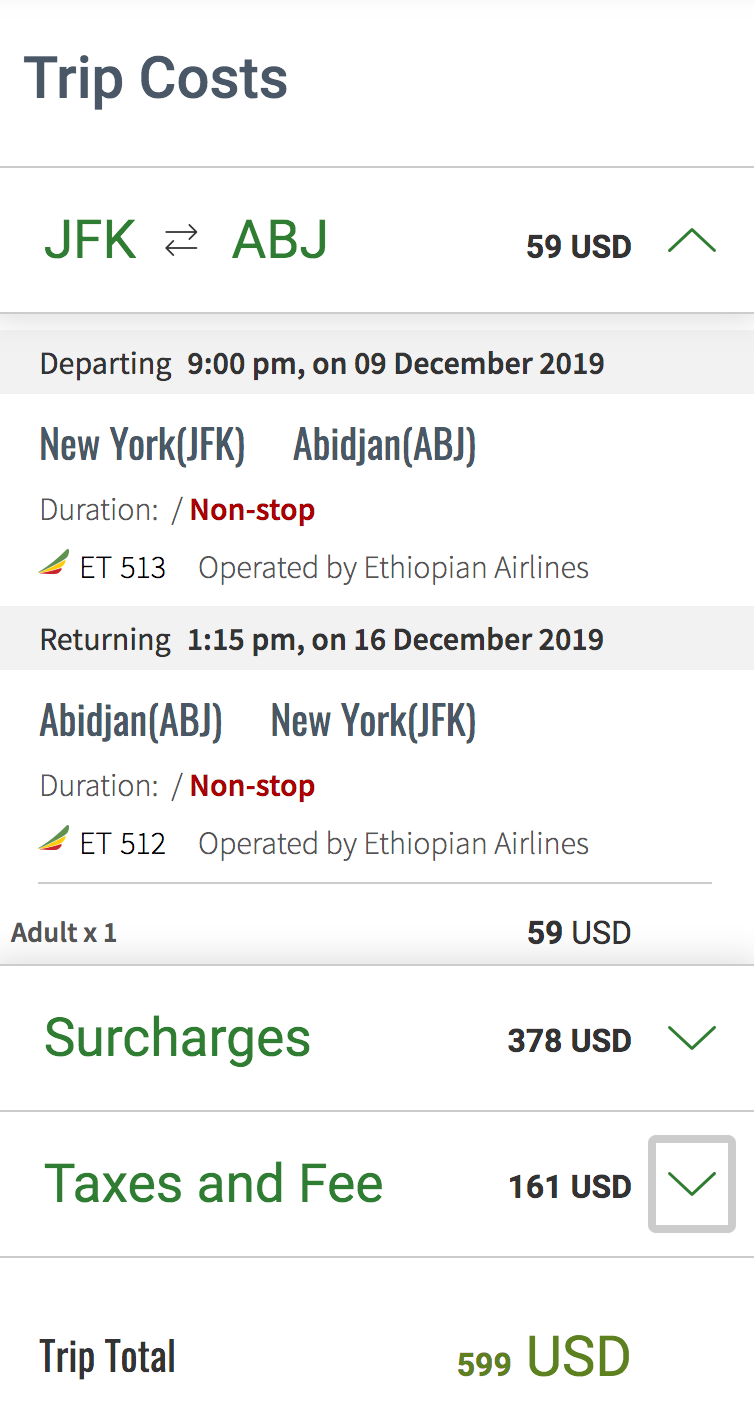Click the red Non-stop label for departing flight

tap(252, 510)
